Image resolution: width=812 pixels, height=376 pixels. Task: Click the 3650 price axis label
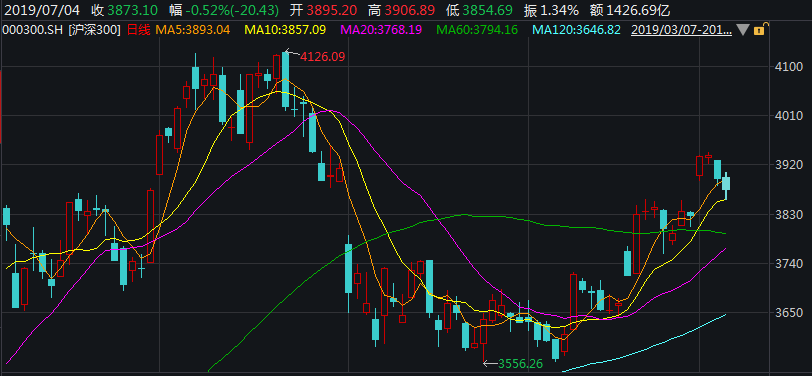[x=782, y=313]
